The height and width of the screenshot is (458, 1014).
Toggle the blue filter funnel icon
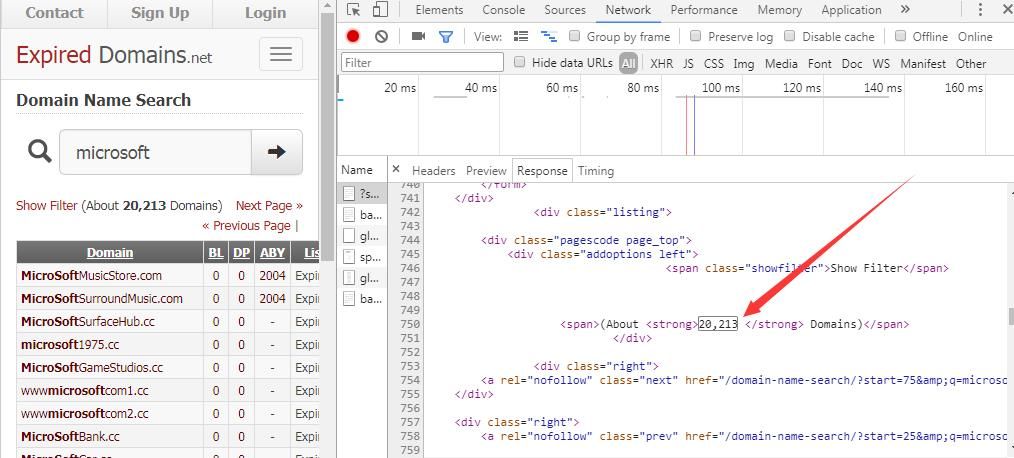click(446, 37)
